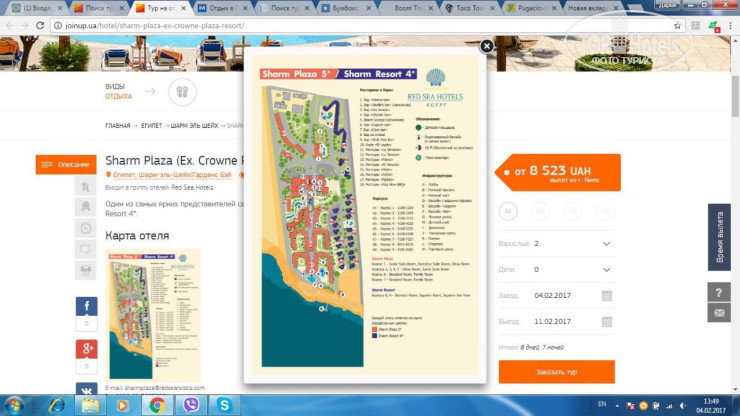
Task: Open the ЕГИПЕТ breadcrumb link
Action: coord(152,126)
